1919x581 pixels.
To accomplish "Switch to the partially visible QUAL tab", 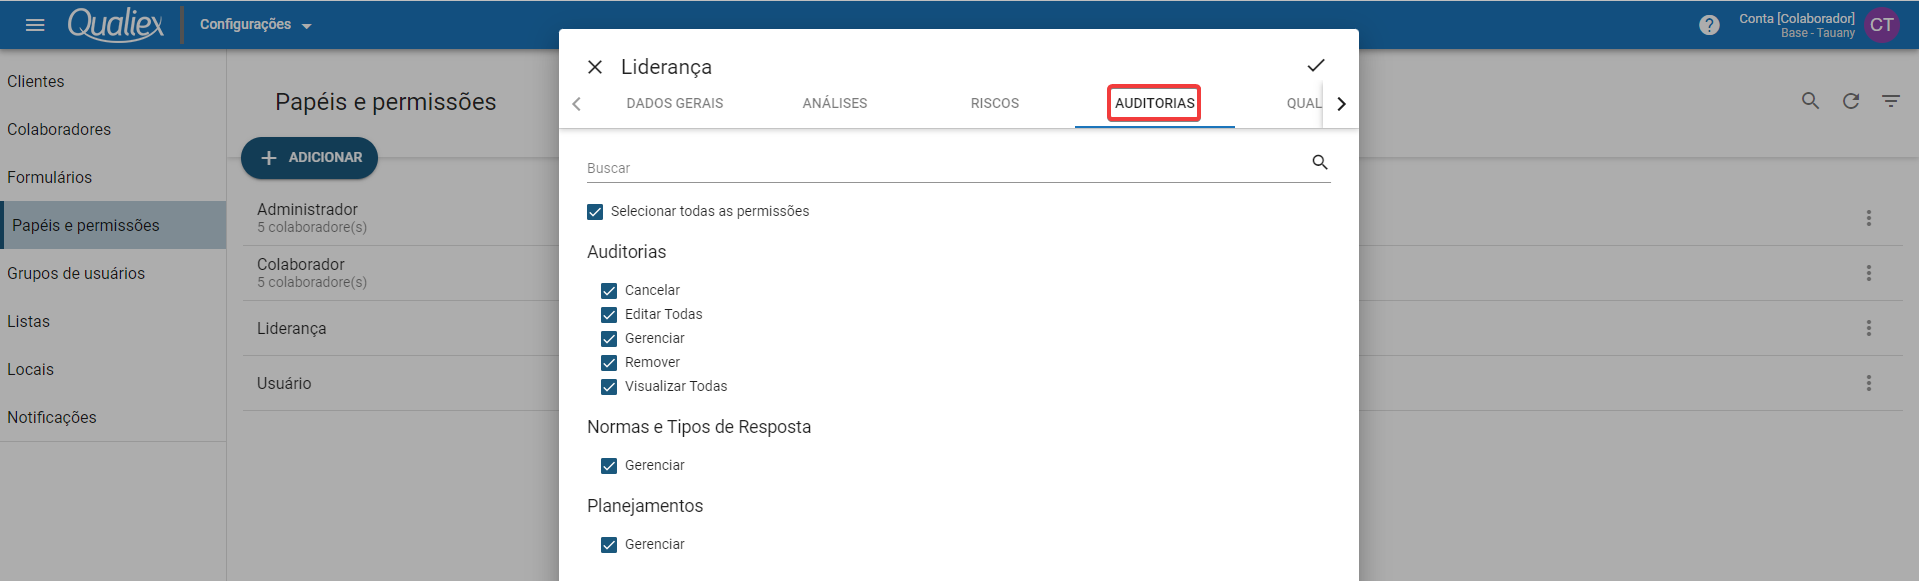I will click(1303, 103).
